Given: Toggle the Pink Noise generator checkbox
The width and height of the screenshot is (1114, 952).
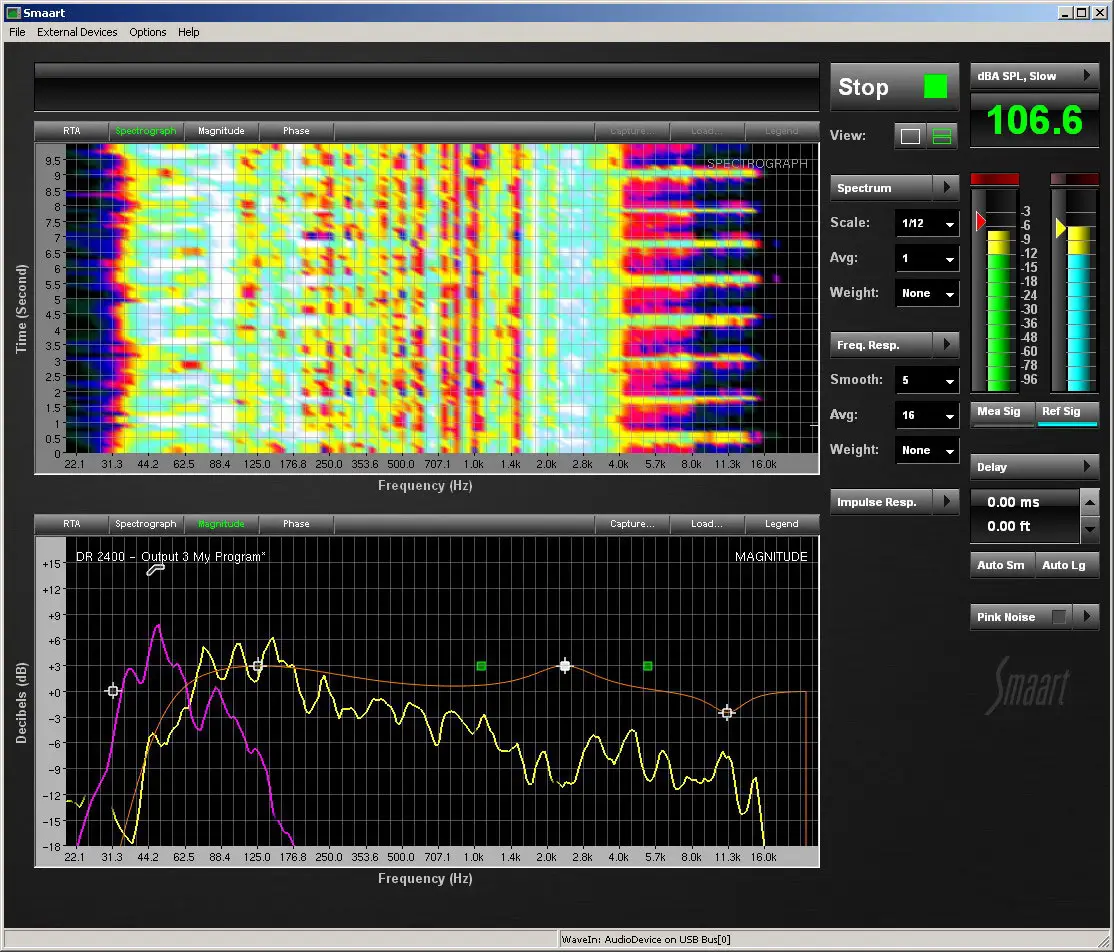Looking at the screenshot, I should (x=1059, y=617).
